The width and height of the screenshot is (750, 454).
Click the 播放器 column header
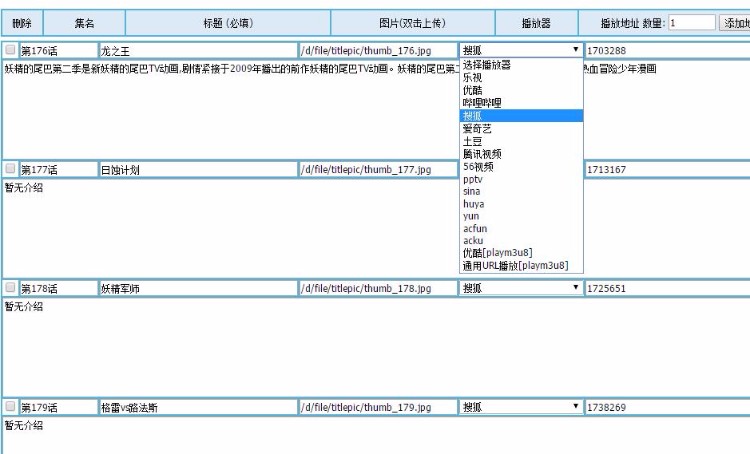click(x=536, y=23)
